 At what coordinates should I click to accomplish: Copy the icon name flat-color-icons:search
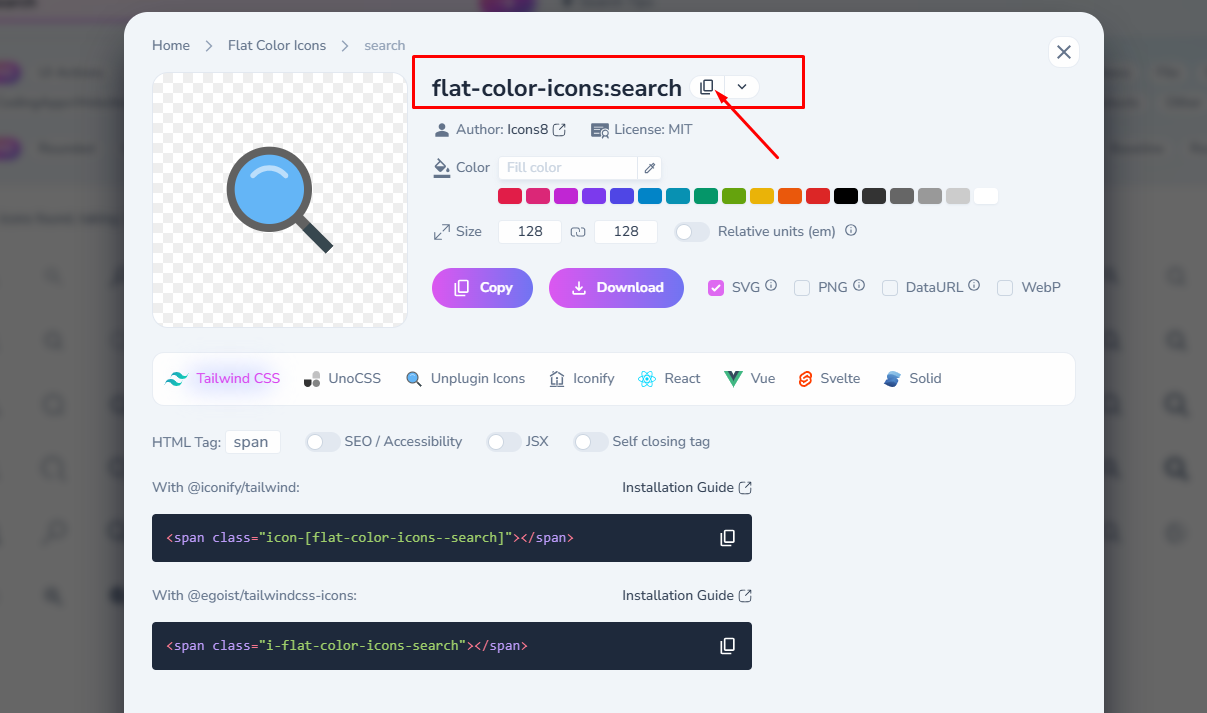707,87
